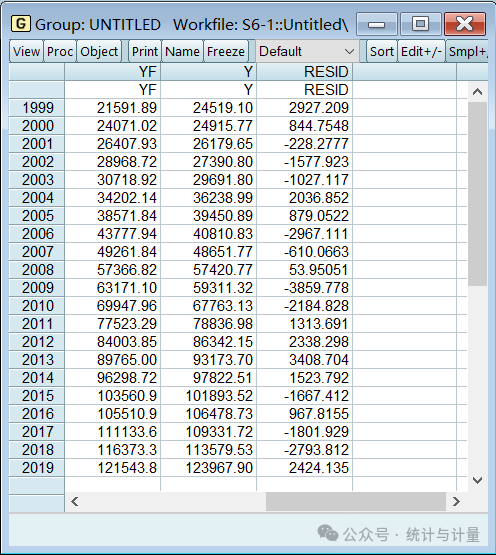Select row label 1999
The height and width of the screenshot is (555, 496).
[x=37, y=108]
